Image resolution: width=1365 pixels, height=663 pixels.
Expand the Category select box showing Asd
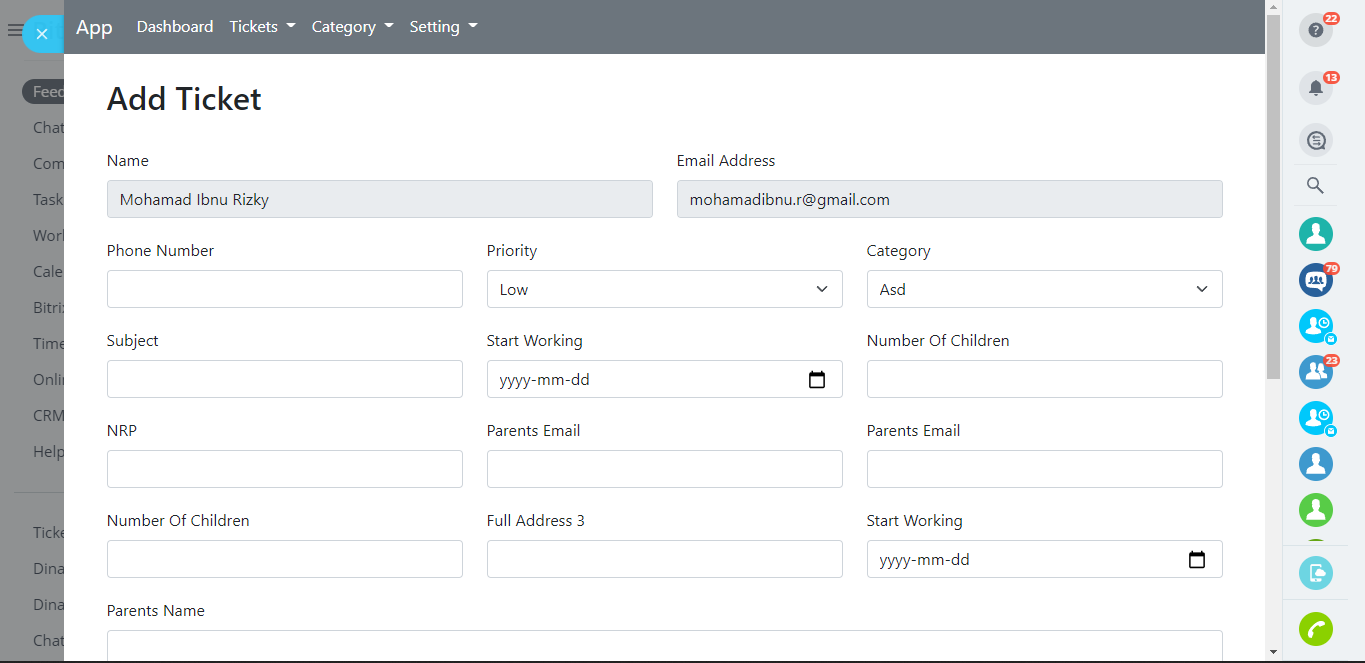pyautogui.click(x=1044, y=289)
